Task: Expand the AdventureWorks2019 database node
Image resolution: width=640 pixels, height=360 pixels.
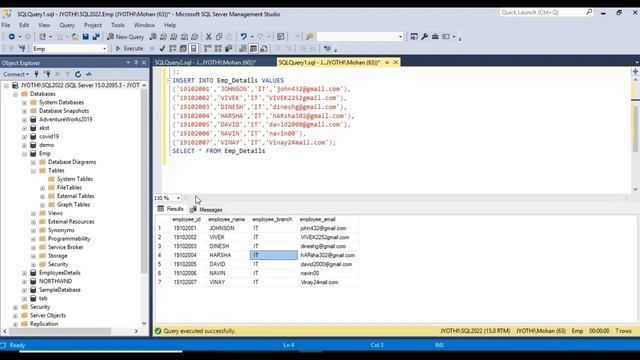Action: point(24,120)
